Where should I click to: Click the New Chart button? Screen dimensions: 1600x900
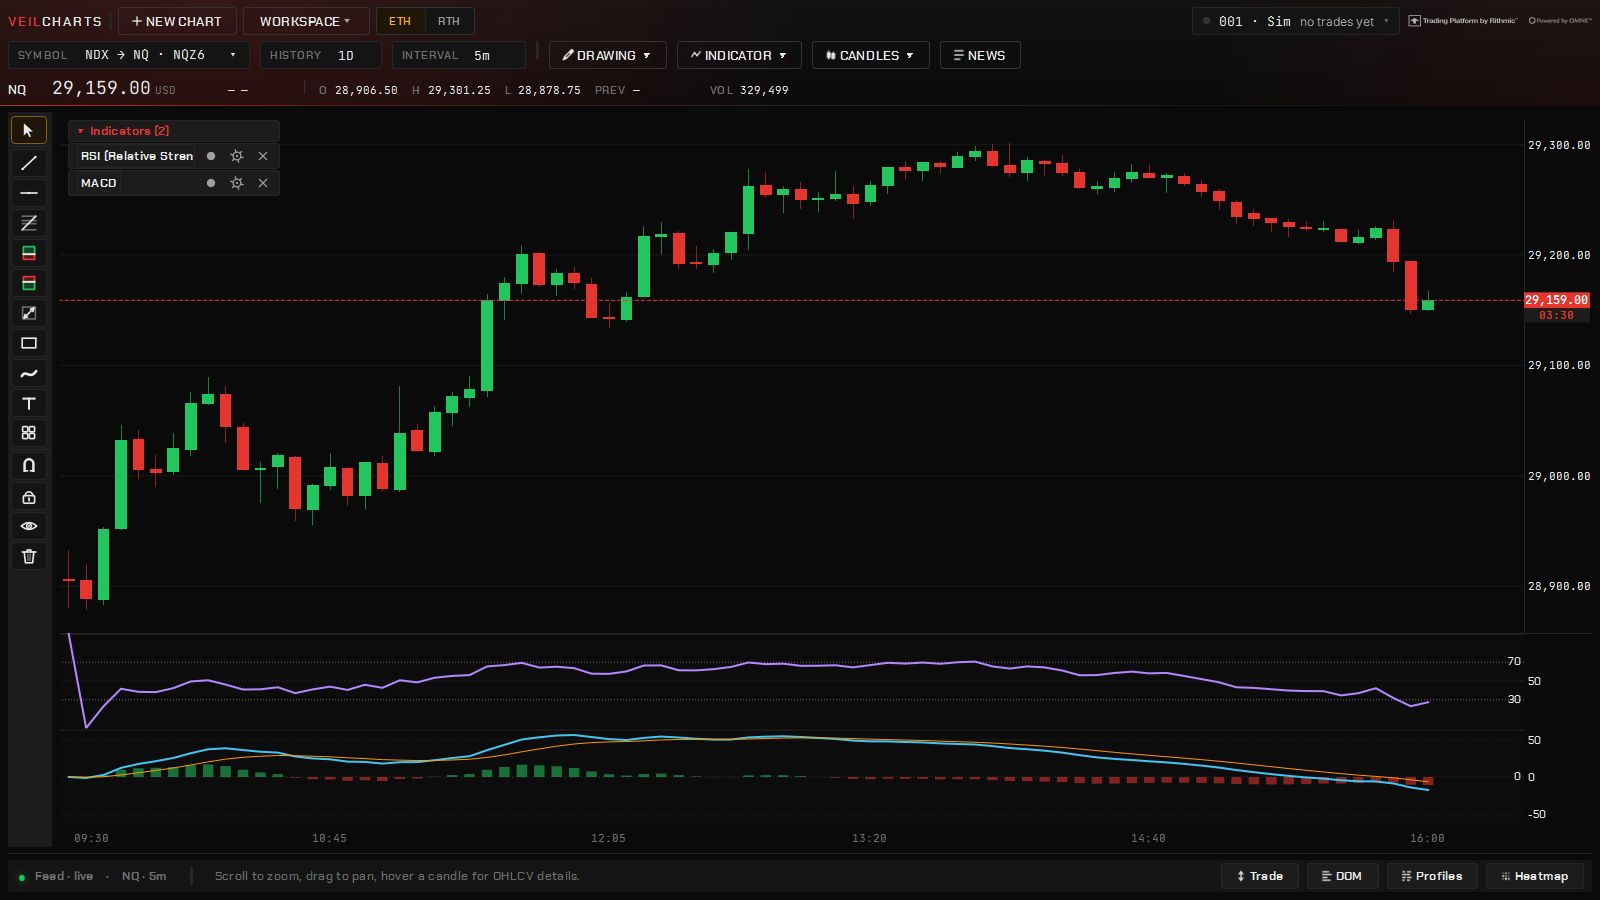pyautogui.click(x=177, y=21)
